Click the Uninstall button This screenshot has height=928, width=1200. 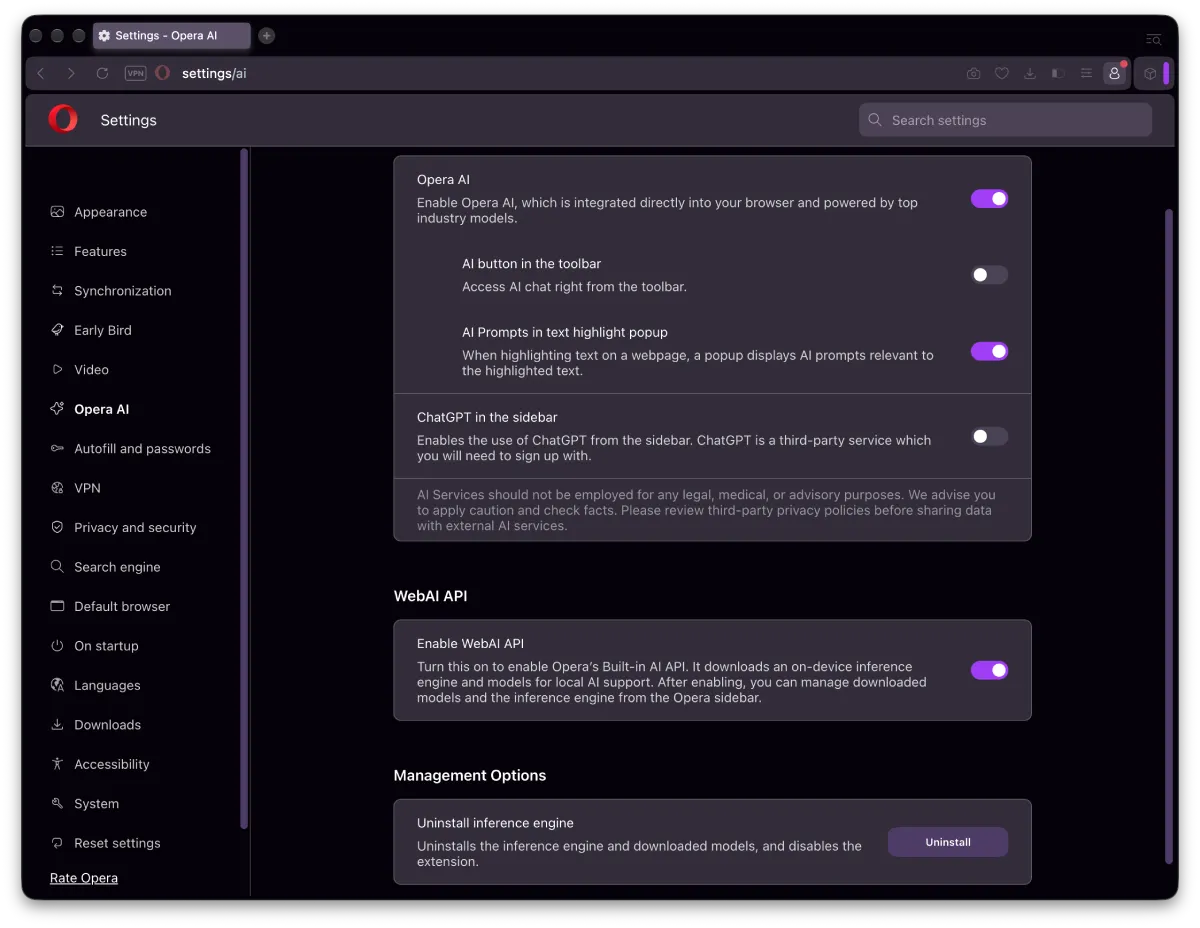(x=948, y=842)
